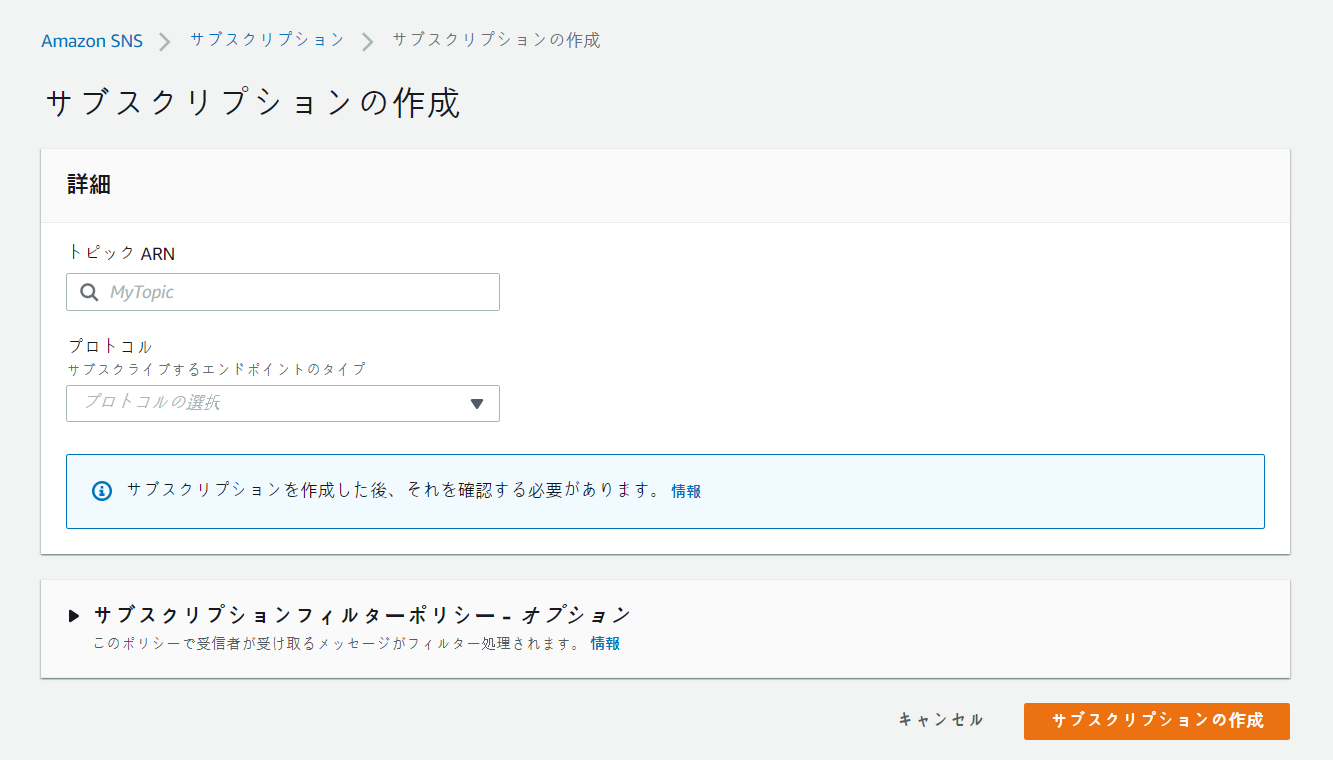Click the プロトコル field label
The height and width of the screenshot is (760, 1333).
click(x=110, y=347)
